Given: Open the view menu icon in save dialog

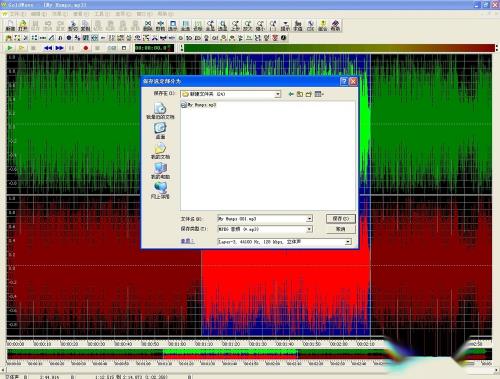Looking at the screenshot, I should tap(319, 94).
